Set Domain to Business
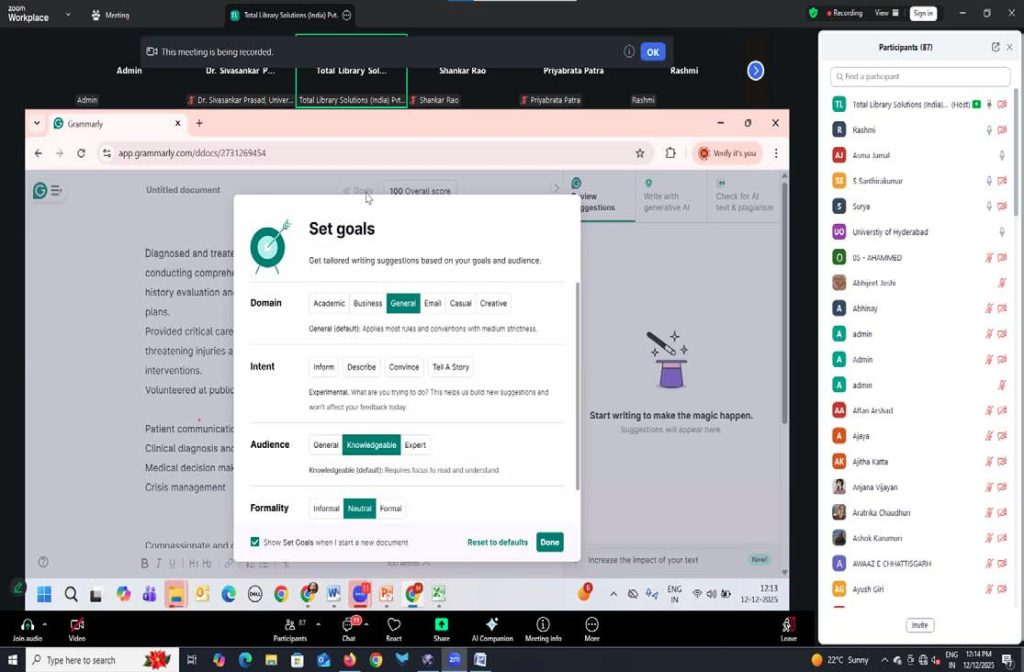The height and width of the screenshot is (672, 1024). coord(367,303)
